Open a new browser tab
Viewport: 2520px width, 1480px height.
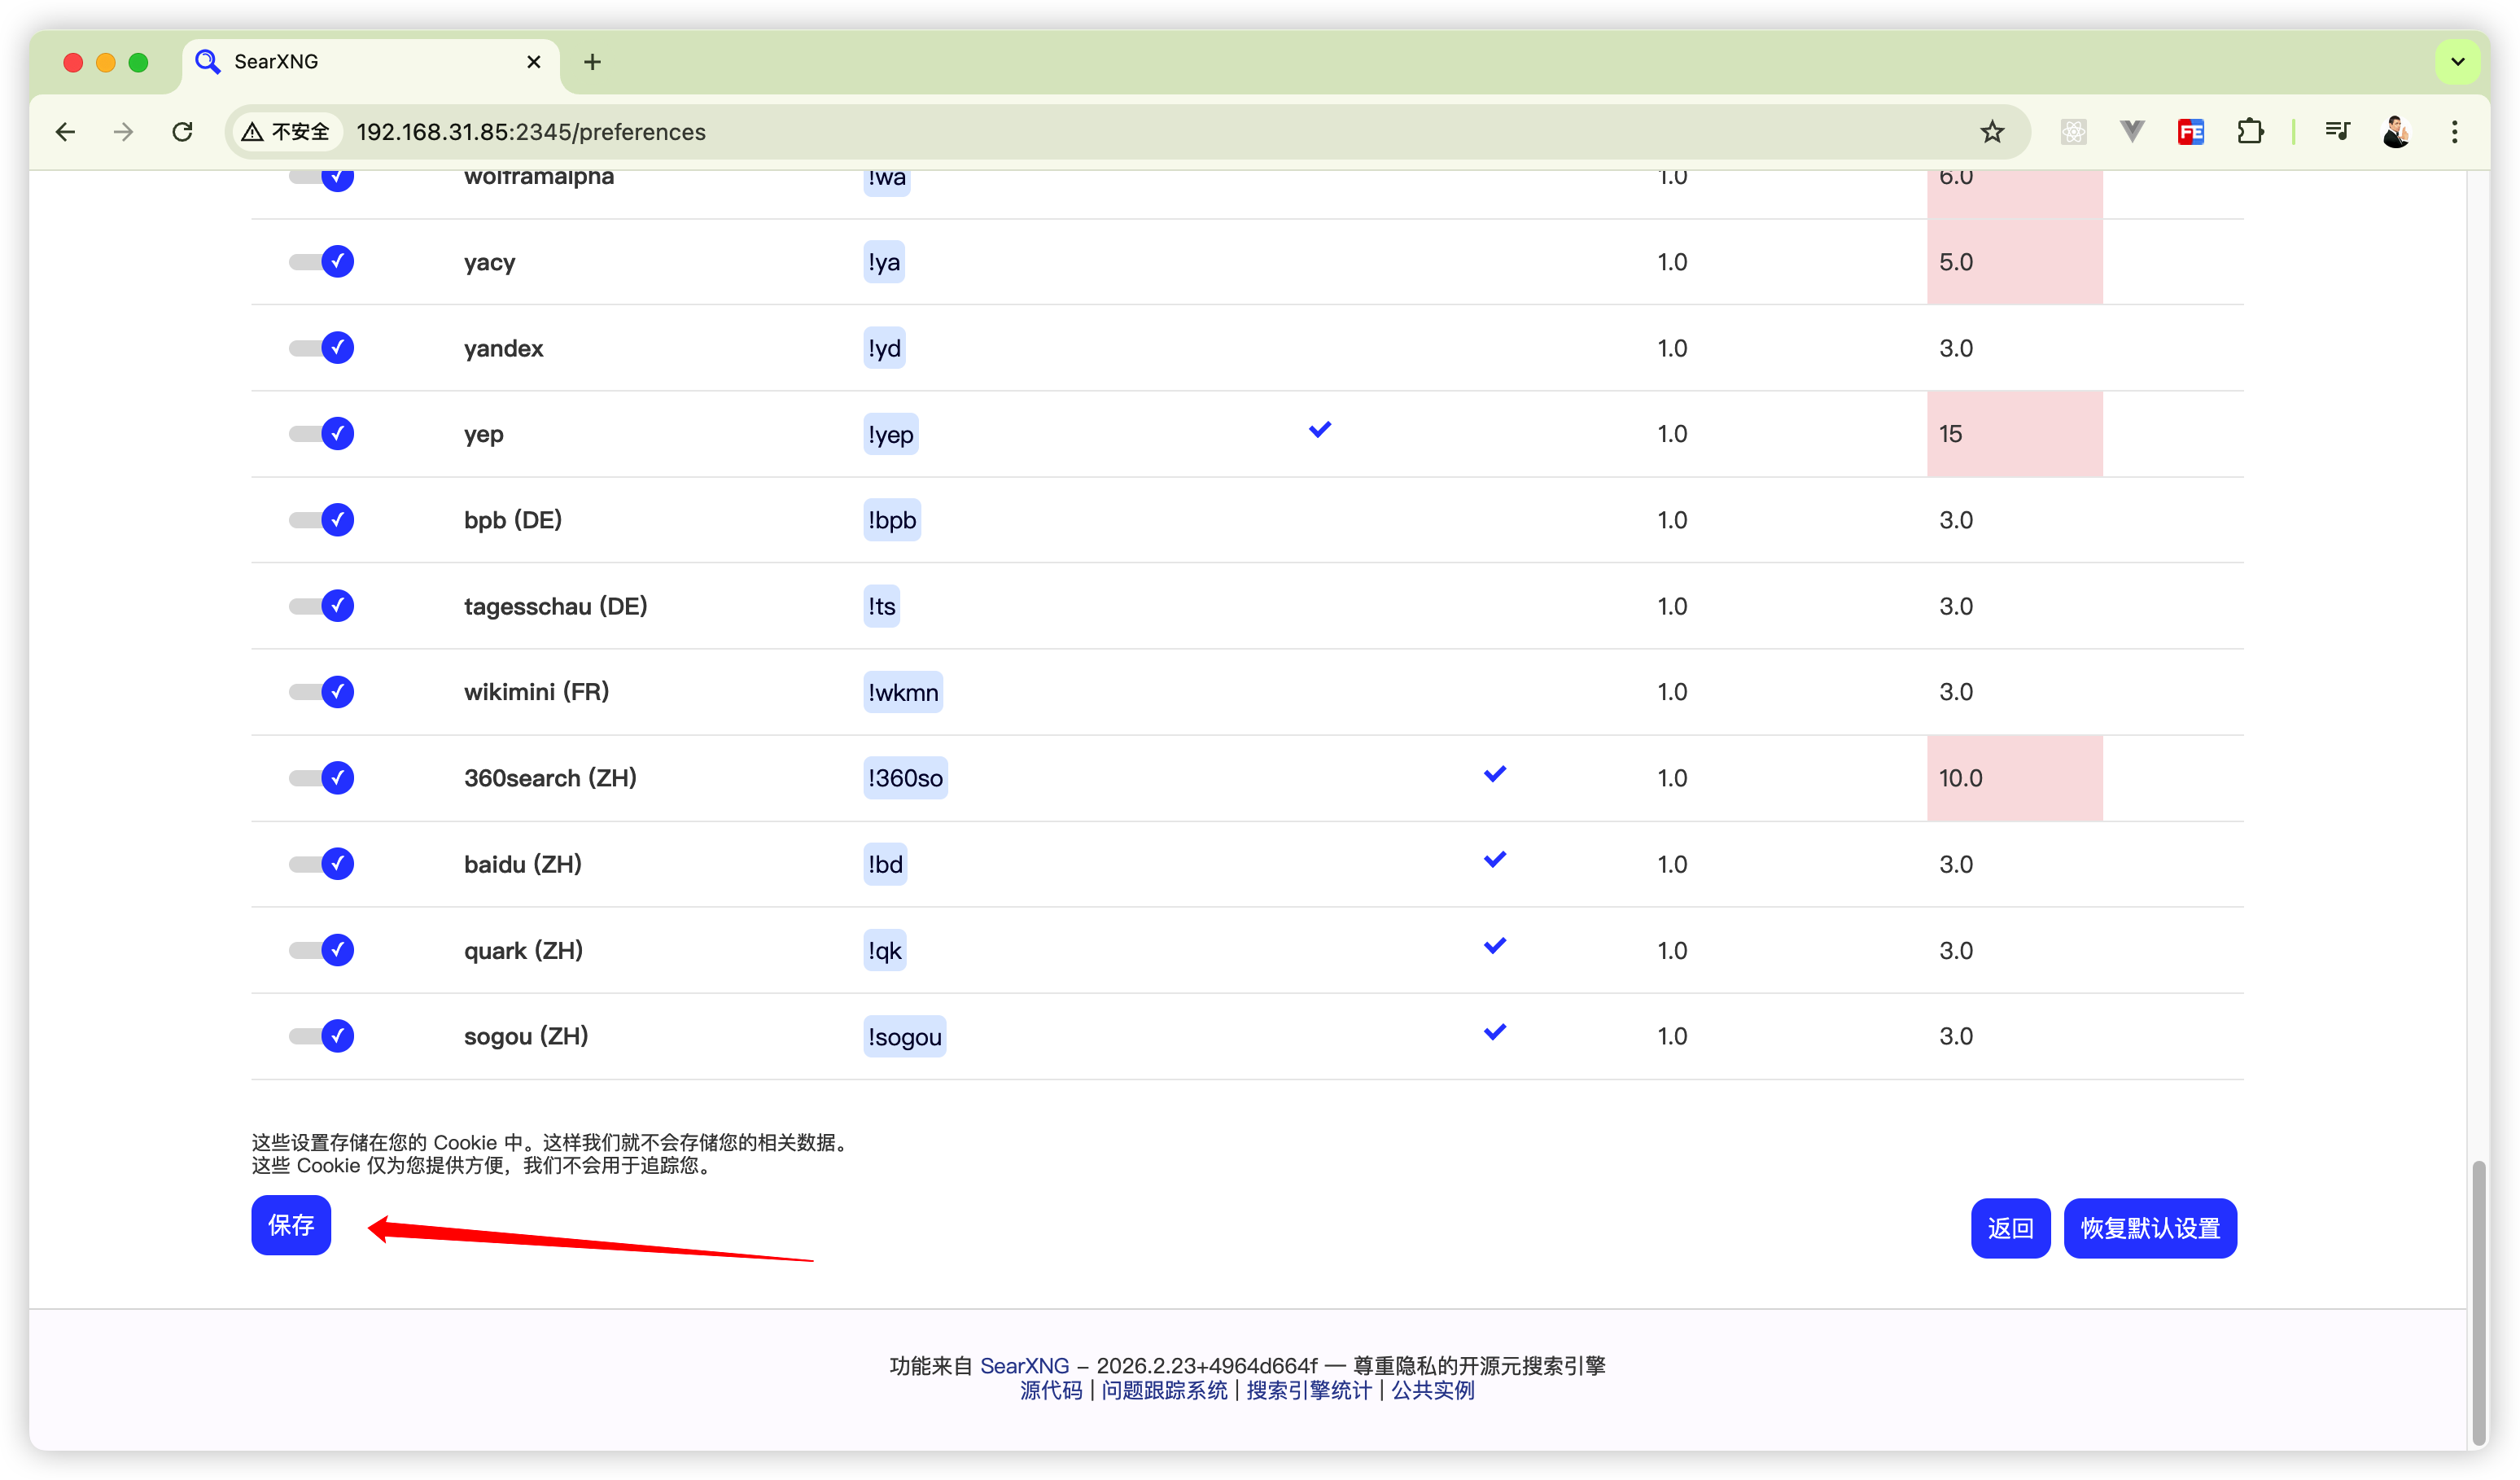click(x=592, y=62)
